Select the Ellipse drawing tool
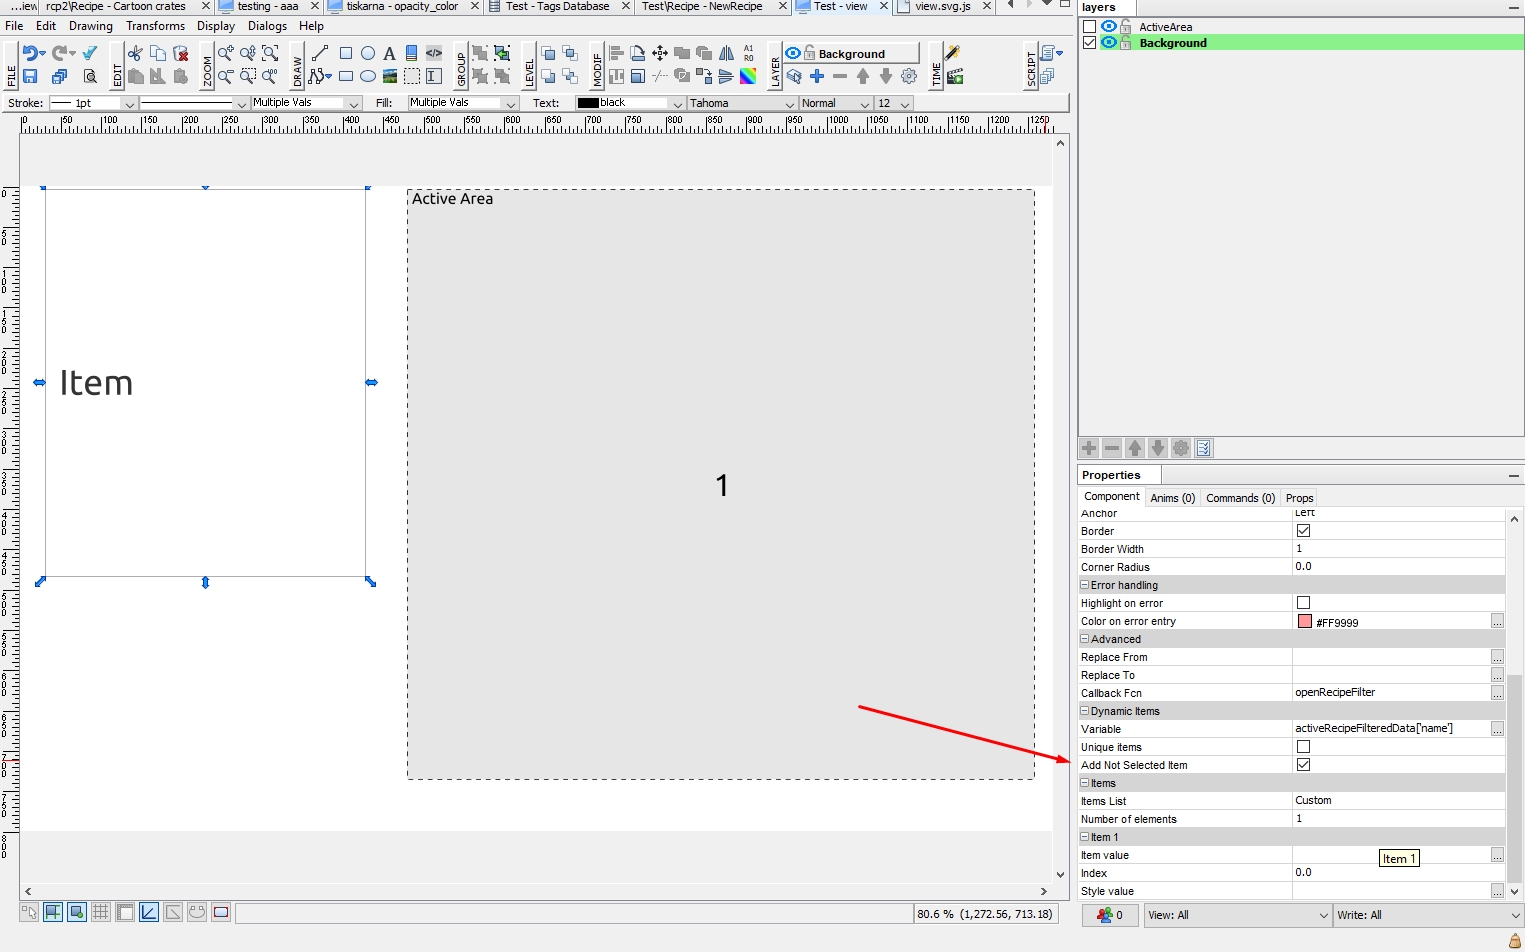This screenshot has height=952, width=1525. coord(368,76)
